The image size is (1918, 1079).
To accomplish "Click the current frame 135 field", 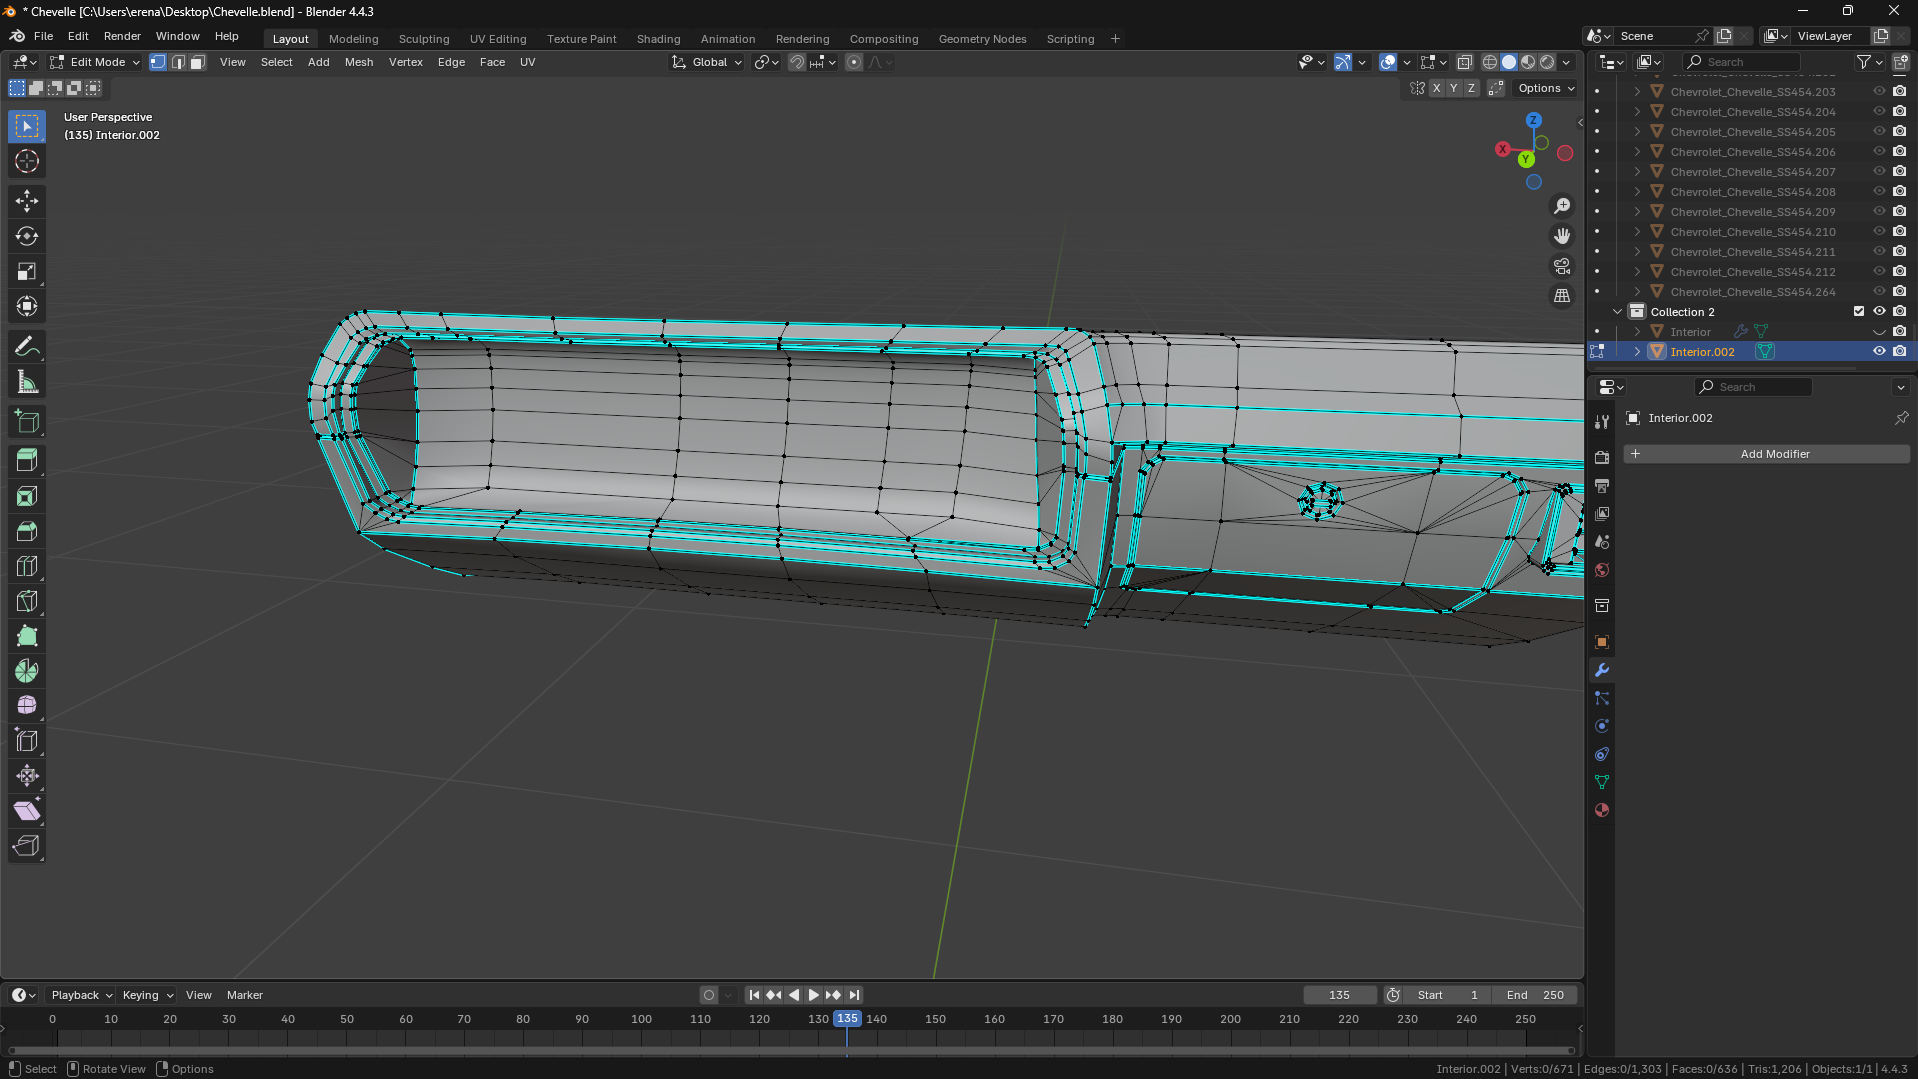I will coord(1339,995).
